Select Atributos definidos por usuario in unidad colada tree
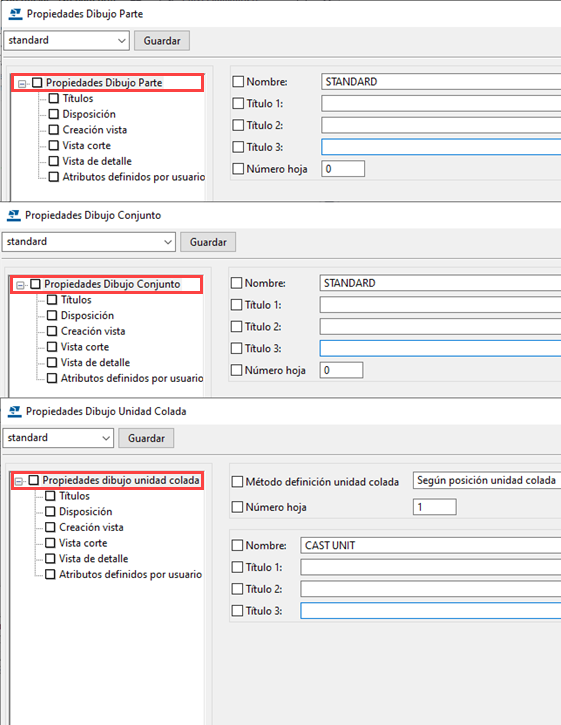Viewport: 561px width, 725px height. [130, 574]
